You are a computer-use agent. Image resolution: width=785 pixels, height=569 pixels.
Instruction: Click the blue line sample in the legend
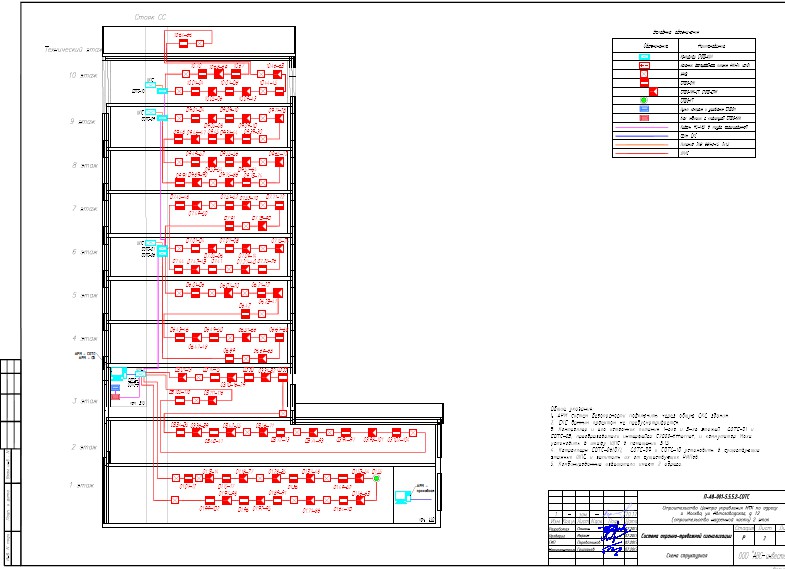(644, 136)
